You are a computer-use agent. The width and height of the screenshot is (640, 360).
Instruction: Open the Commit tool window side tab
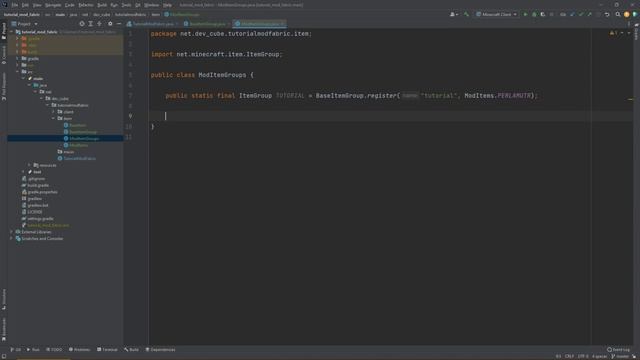tap(4, 55)
